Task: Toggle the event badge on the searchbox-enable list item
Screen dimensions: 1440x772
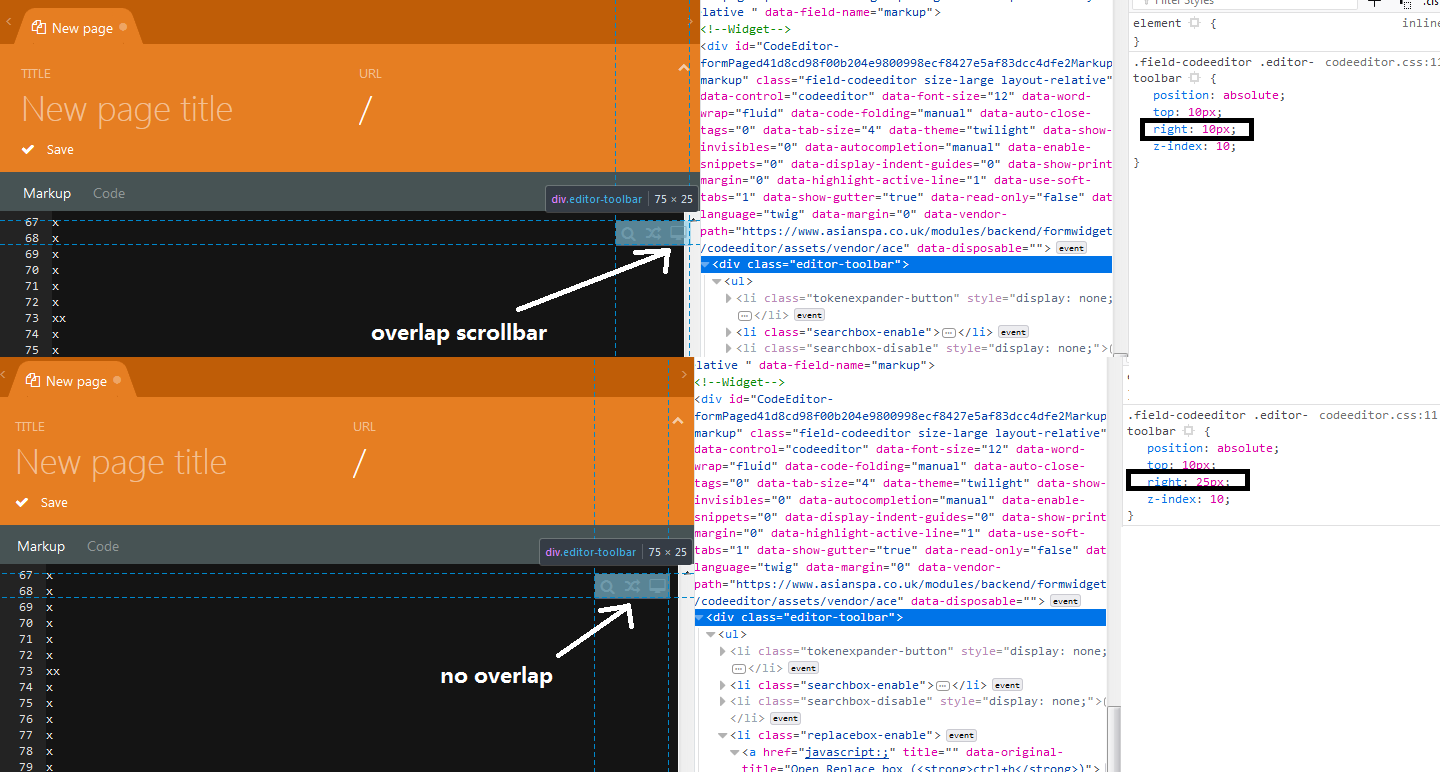Action: point(1013,331)
